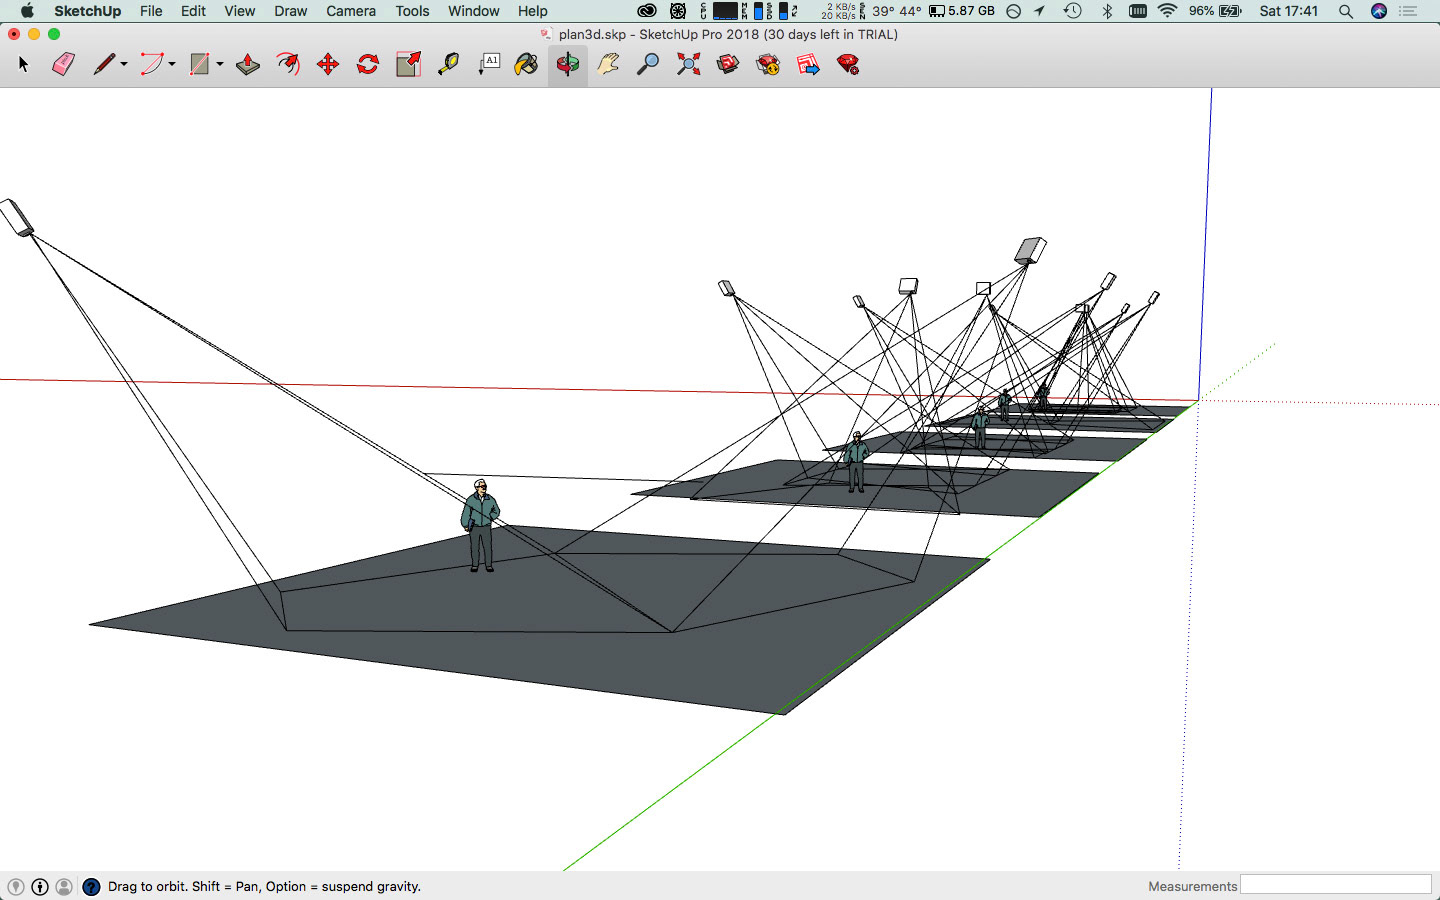Select the Move tool
Image resolution: width=1440 pixels, height=900 pixels.
(x=328, y=64)
